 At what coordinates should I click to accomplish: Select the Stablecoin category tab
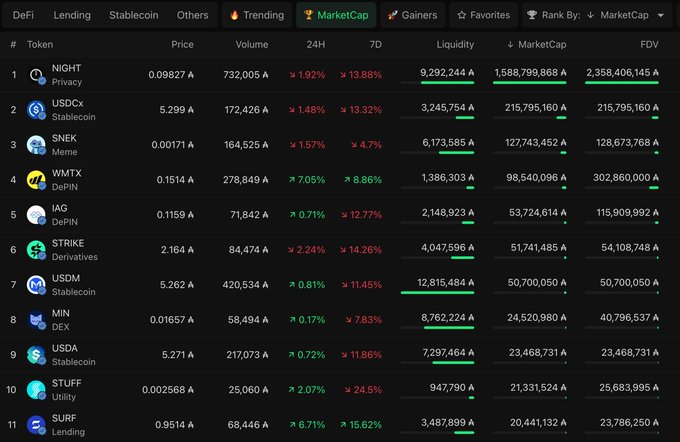point(134,15)
